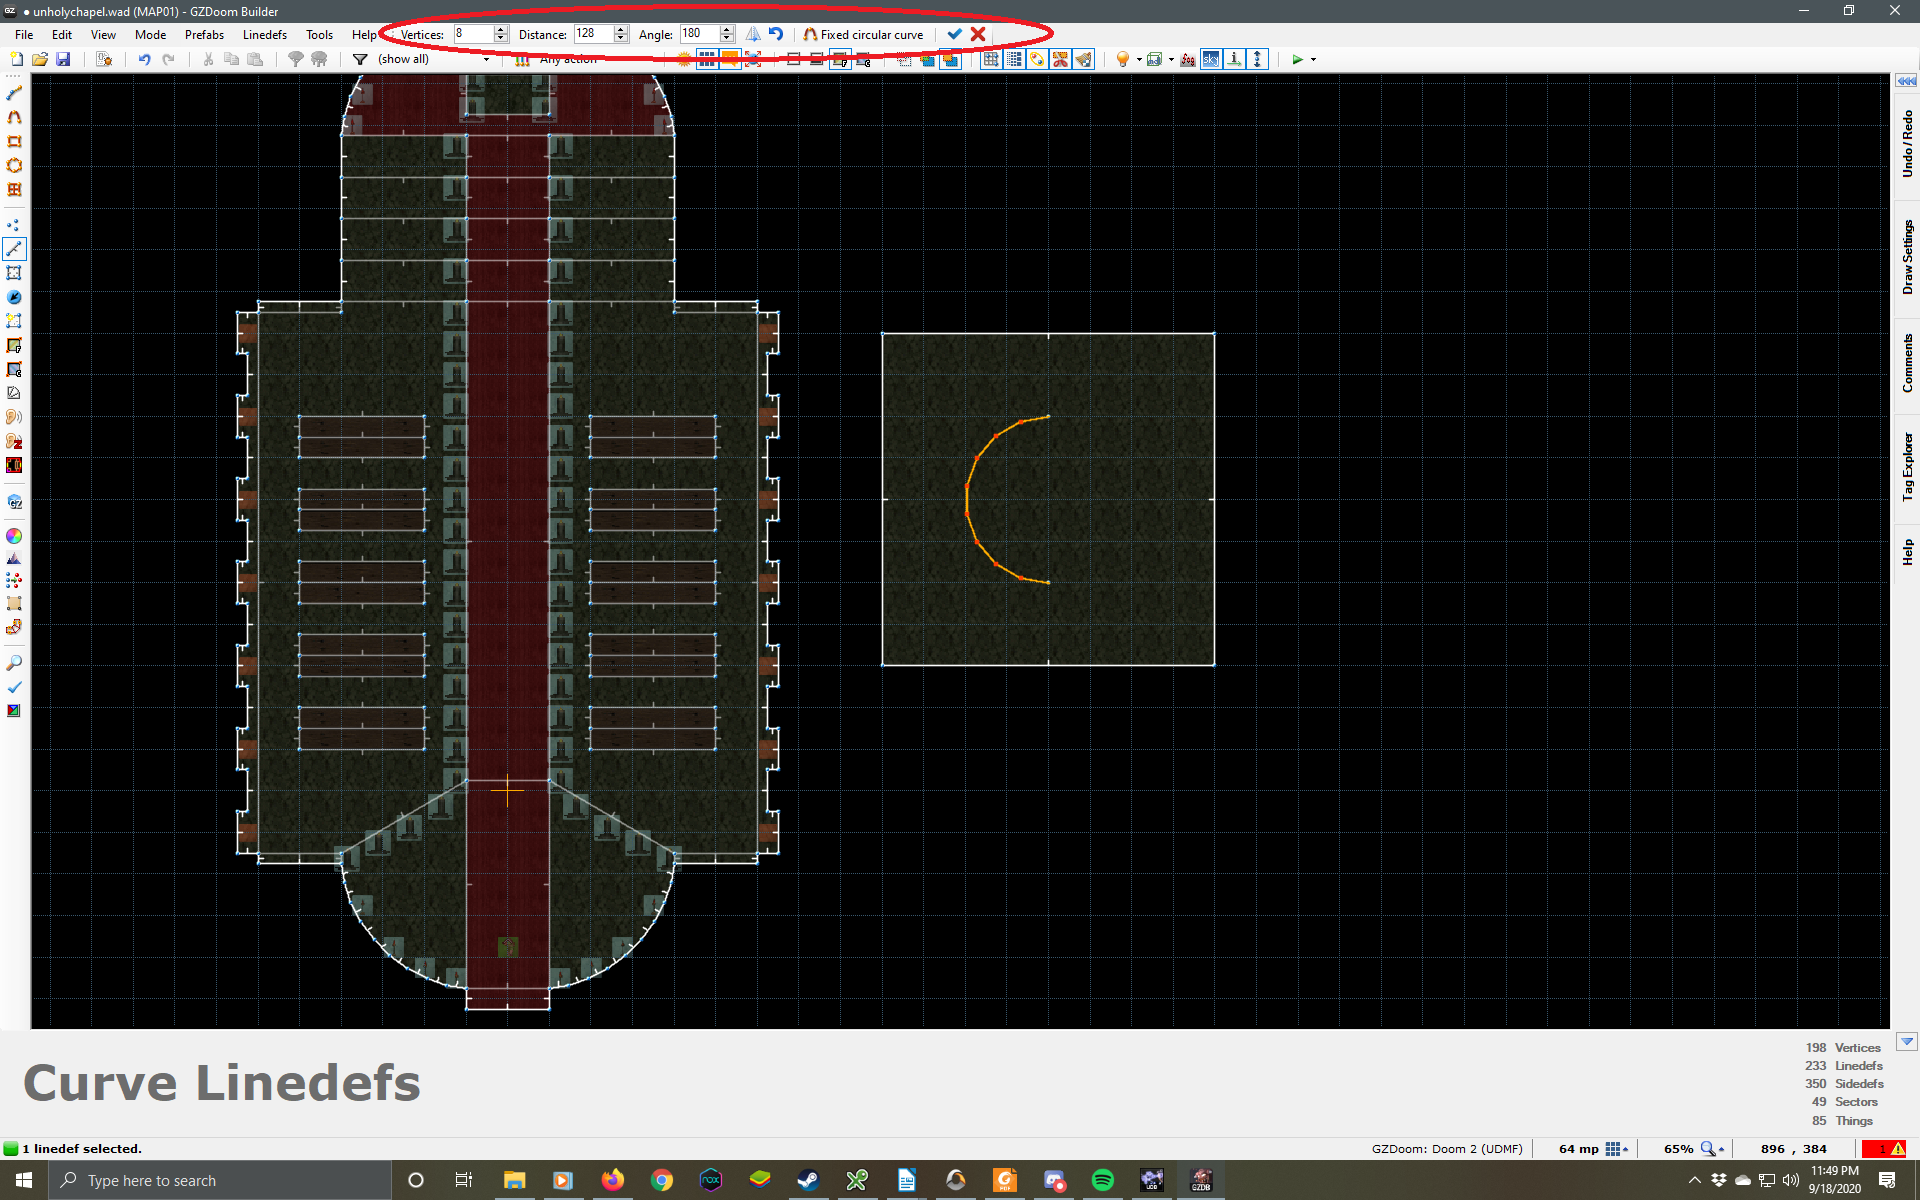Open the color picker wheel tool
The width and height of the screenshot is (1920, 1200).
[14, 536]
